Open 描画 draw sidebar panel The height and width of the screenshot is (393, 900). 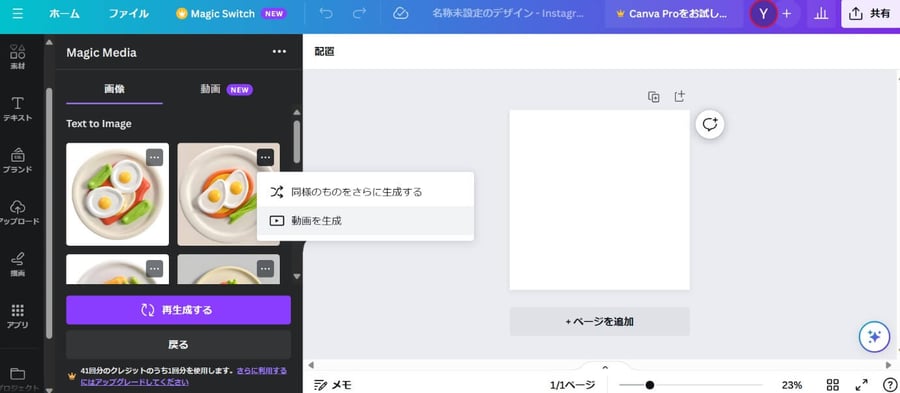[x=18, y=264]
